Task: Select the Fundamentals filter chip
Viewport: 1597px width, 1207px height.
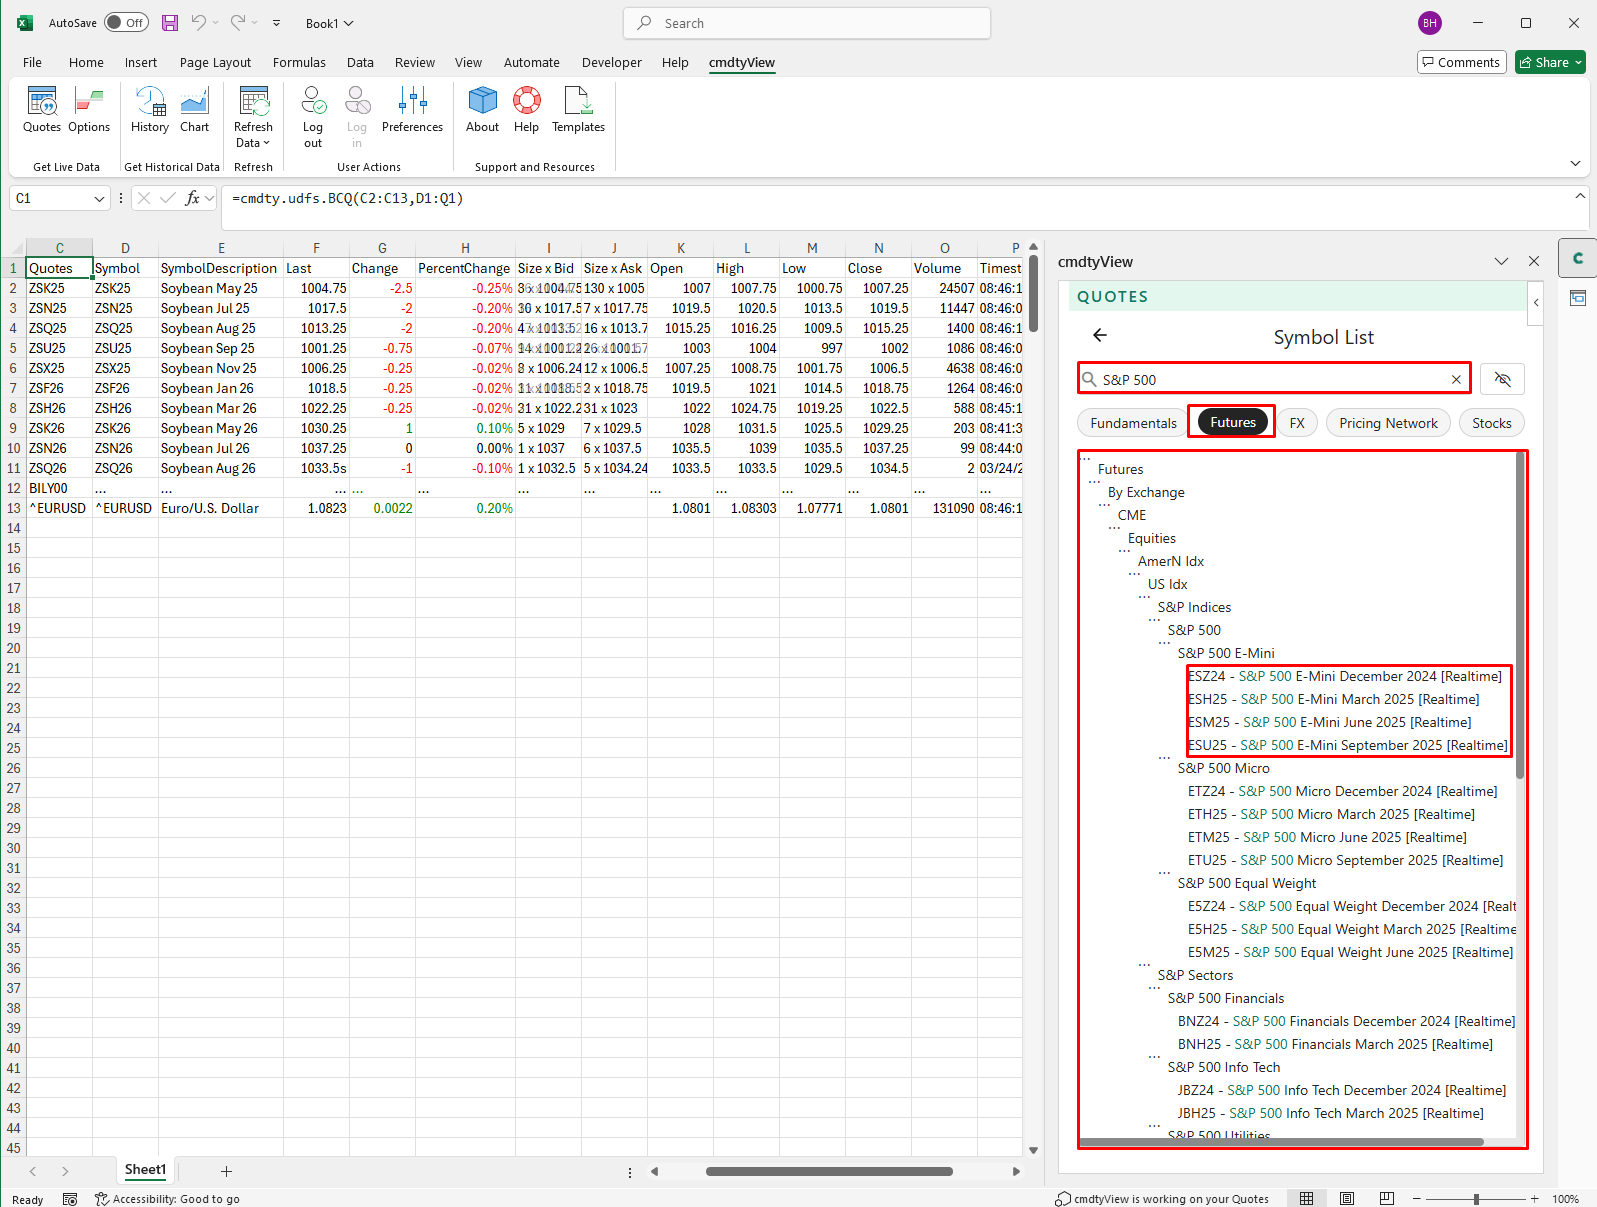Action: 1133,423
